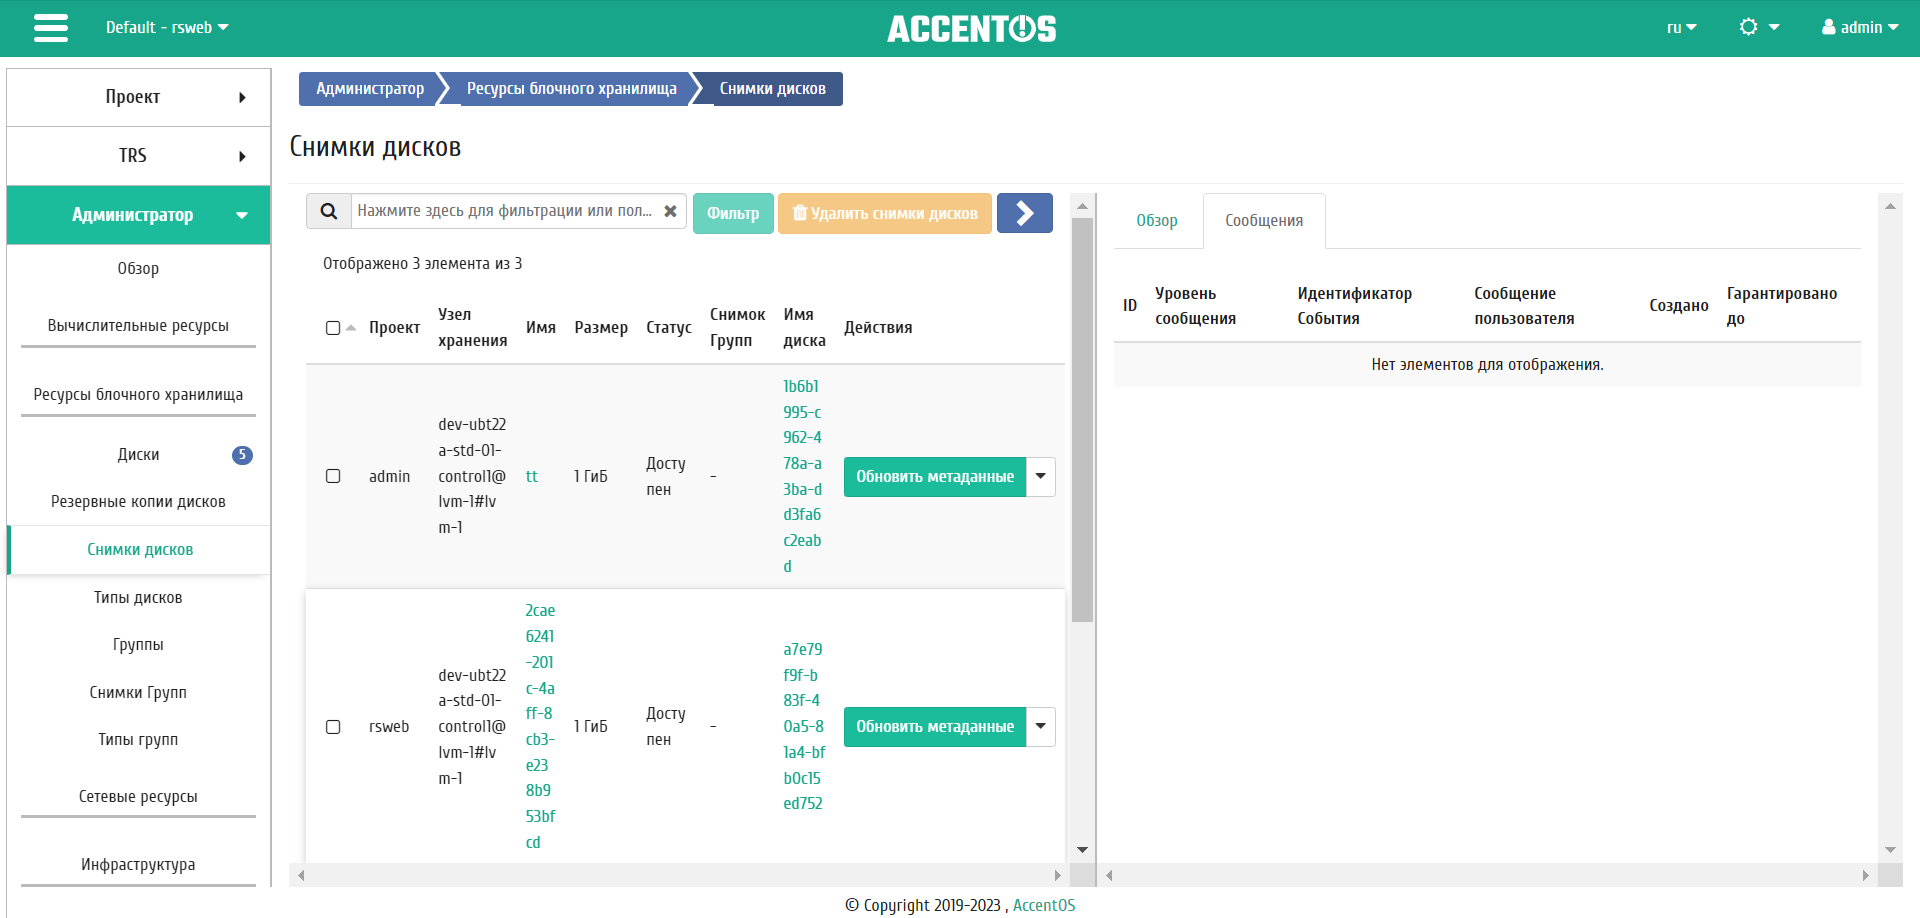The width and height of the screenshot is (1920, 918).
Task: Focus the filter search input field
Action: [505, 211]
